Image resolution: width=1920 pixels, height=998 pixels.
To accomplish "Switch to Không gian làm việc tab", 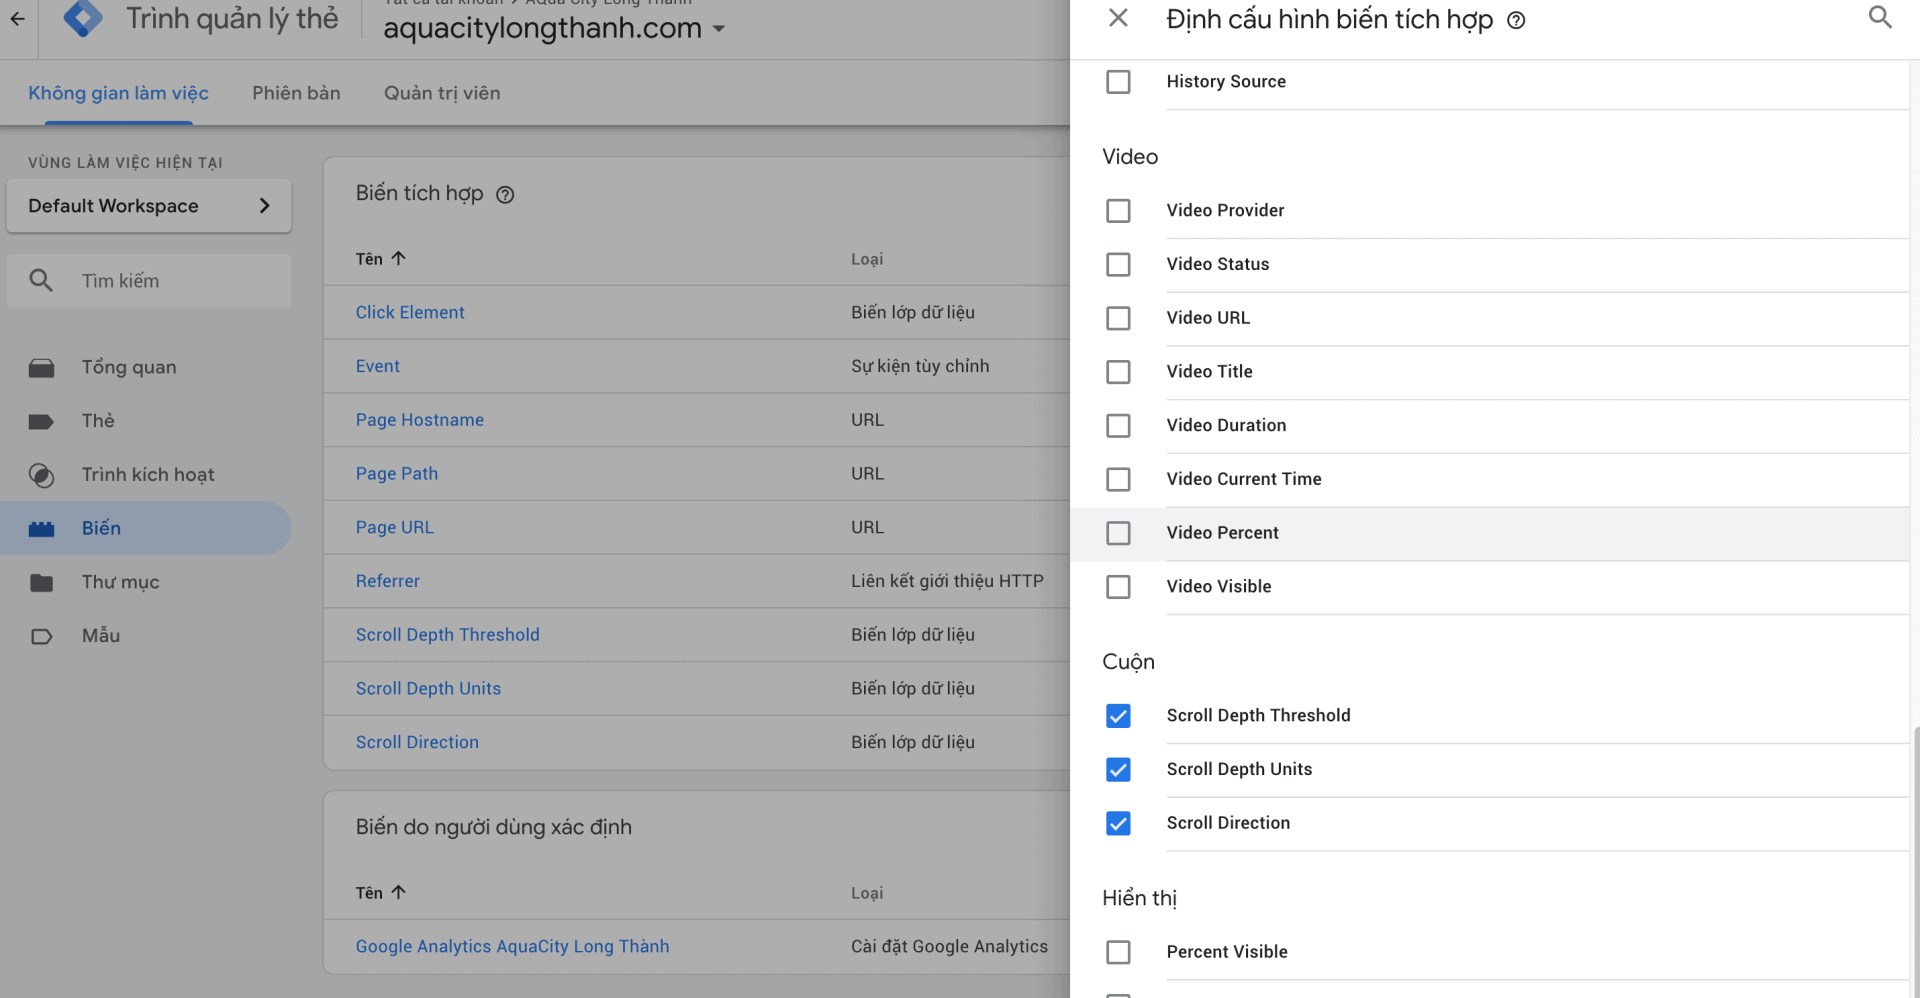I will click(118, 93).
